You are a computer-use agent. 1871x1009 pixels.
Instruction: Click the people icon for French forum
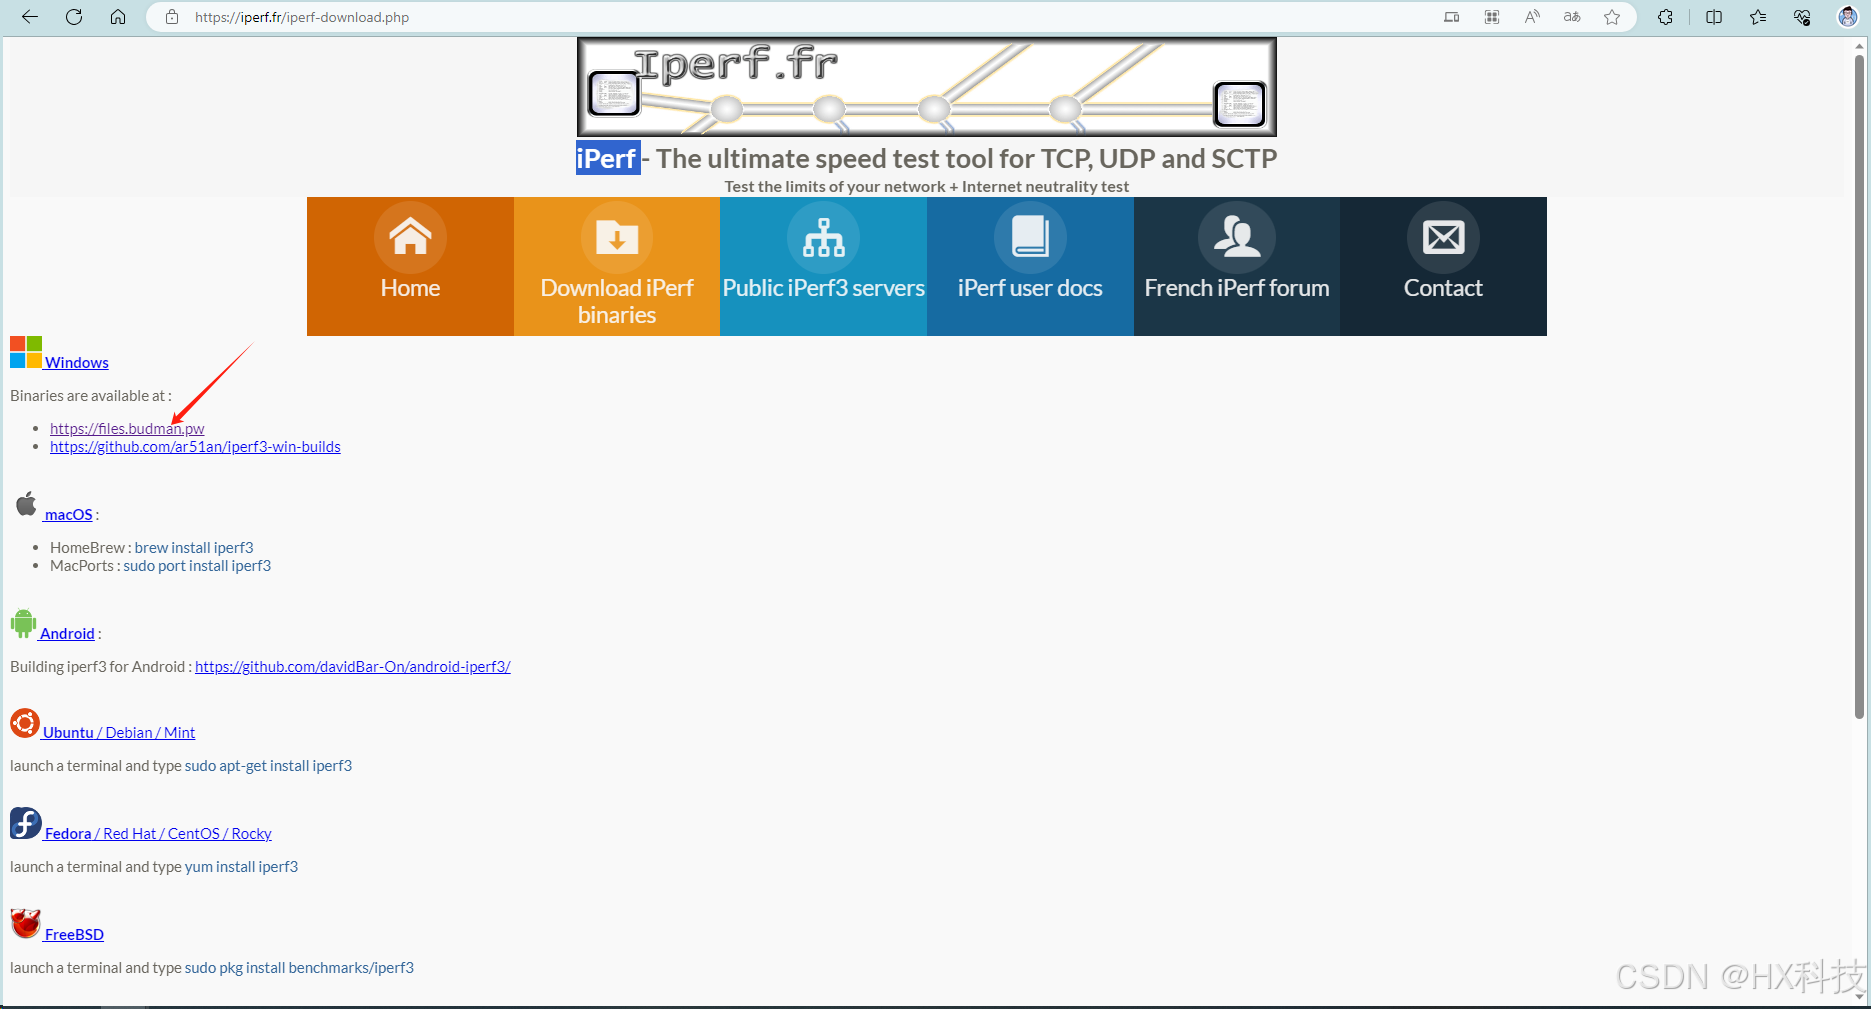[1237, 237]
